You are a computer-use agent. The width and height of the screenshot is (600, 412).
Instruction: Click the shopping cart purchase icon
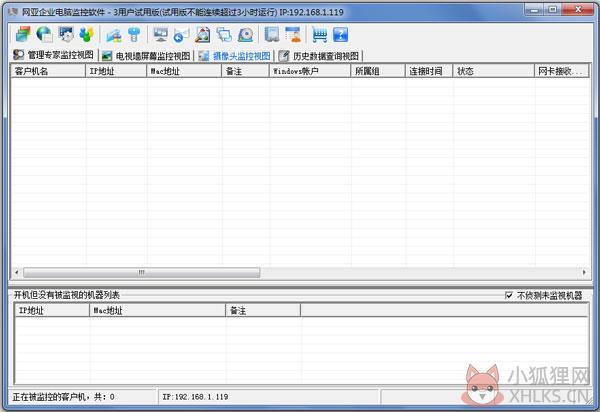tap(320, 35)
